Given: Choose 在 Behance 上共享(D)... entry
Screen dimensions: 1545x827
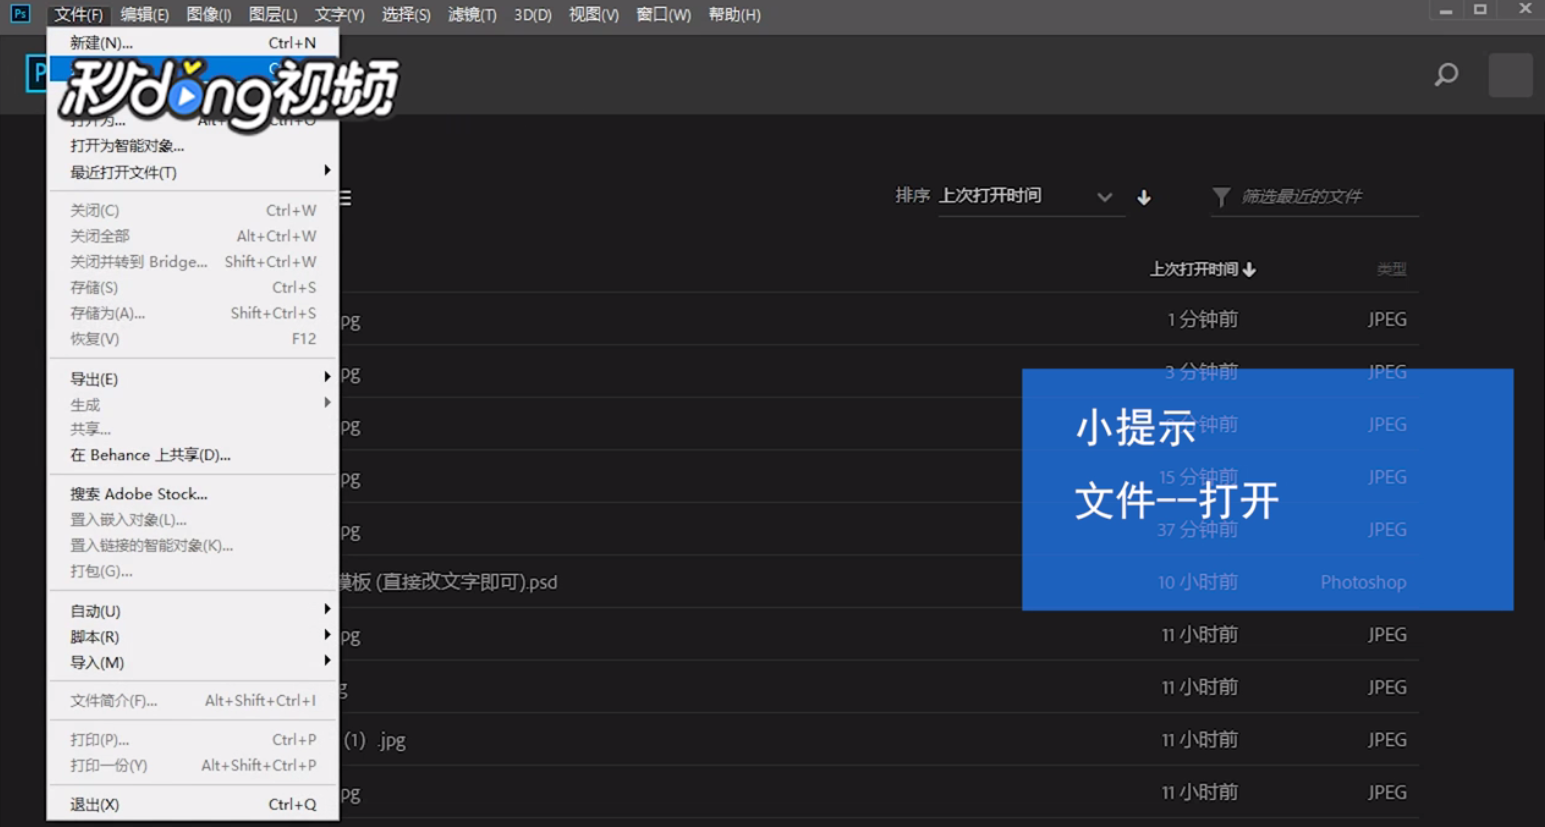Looking at the screenshot, I should point(193,455).
